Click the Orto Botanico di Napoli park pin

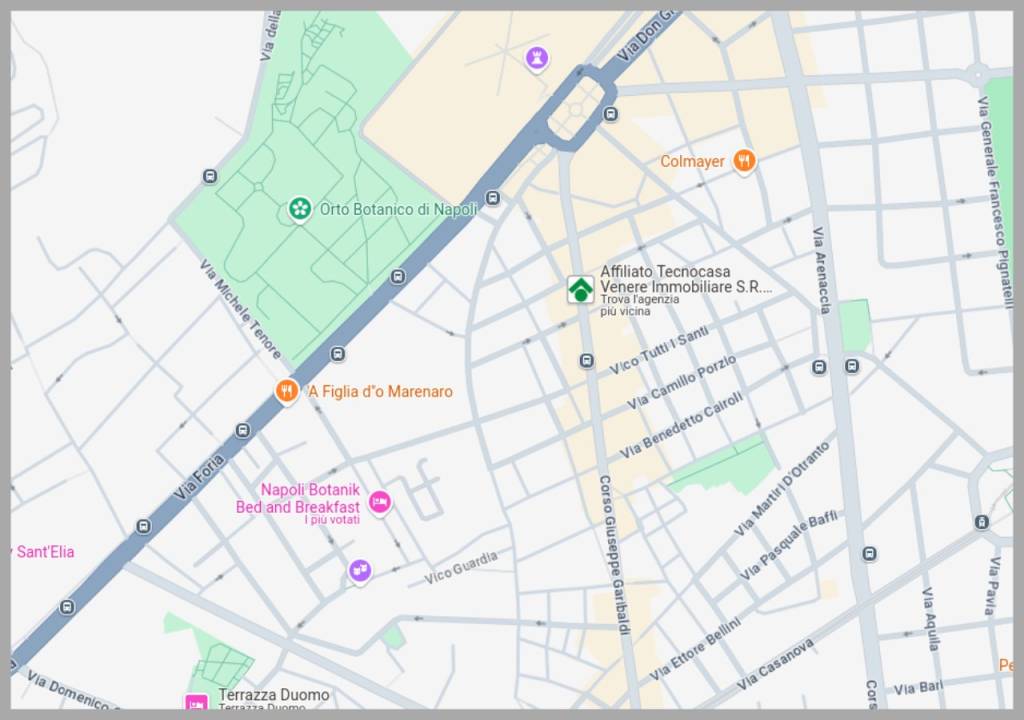[300, 209]
